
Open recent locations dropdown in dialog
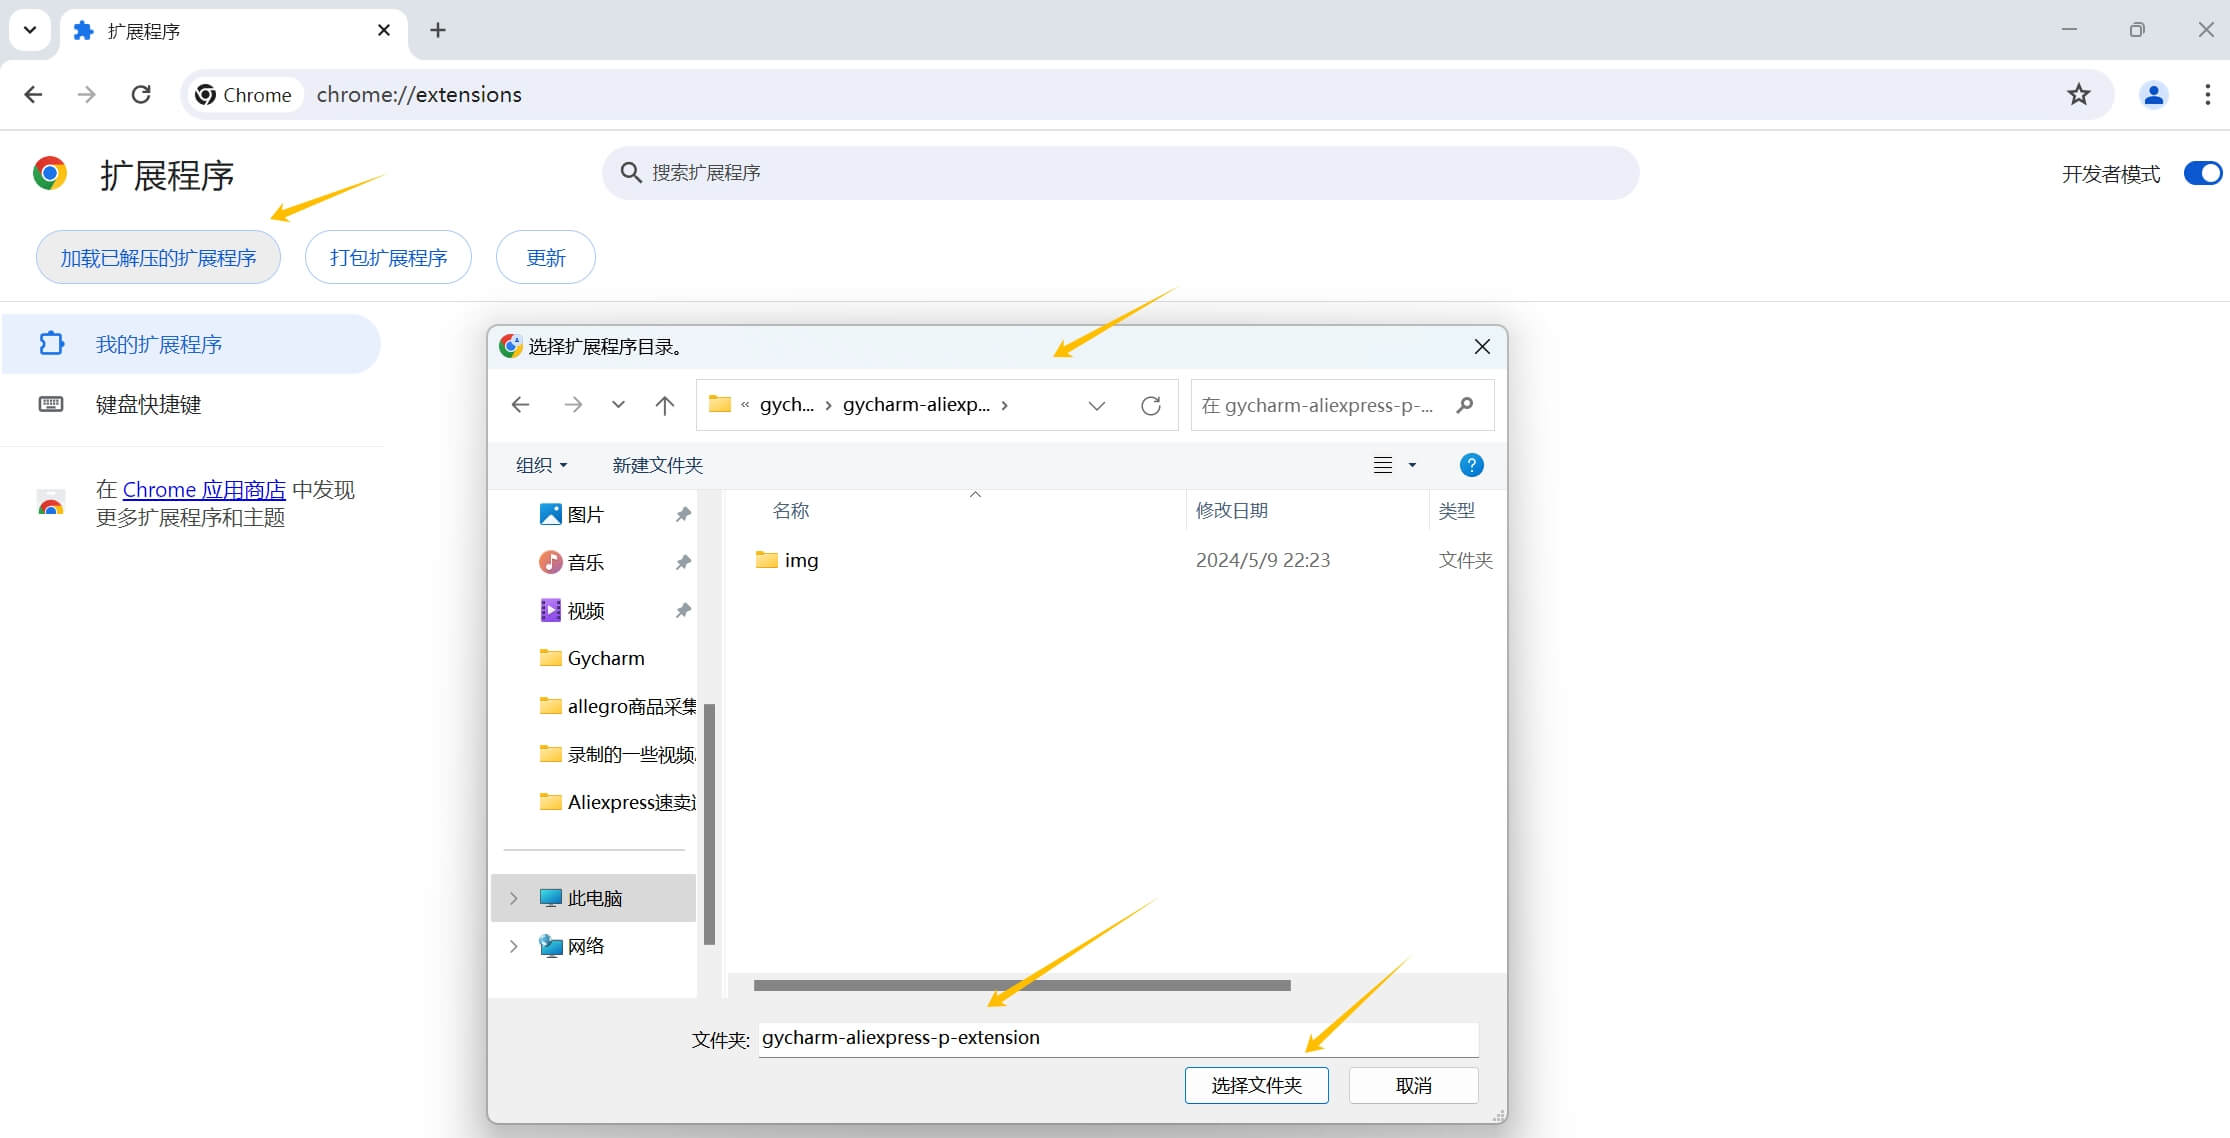tap(618, 404)
